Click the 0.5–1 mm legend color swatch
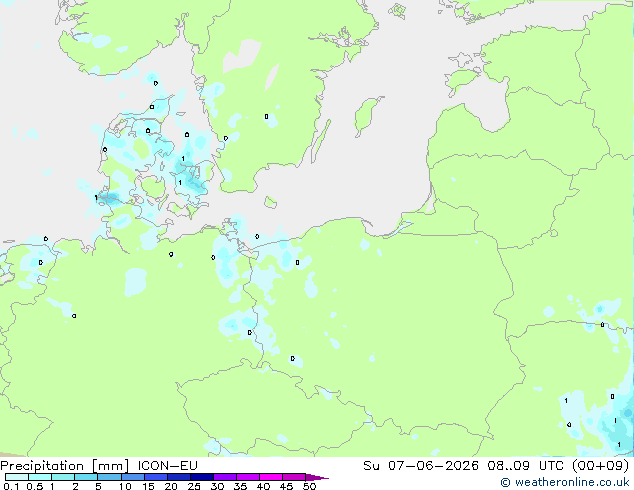 pyautogui.click(x=40, y=477)
